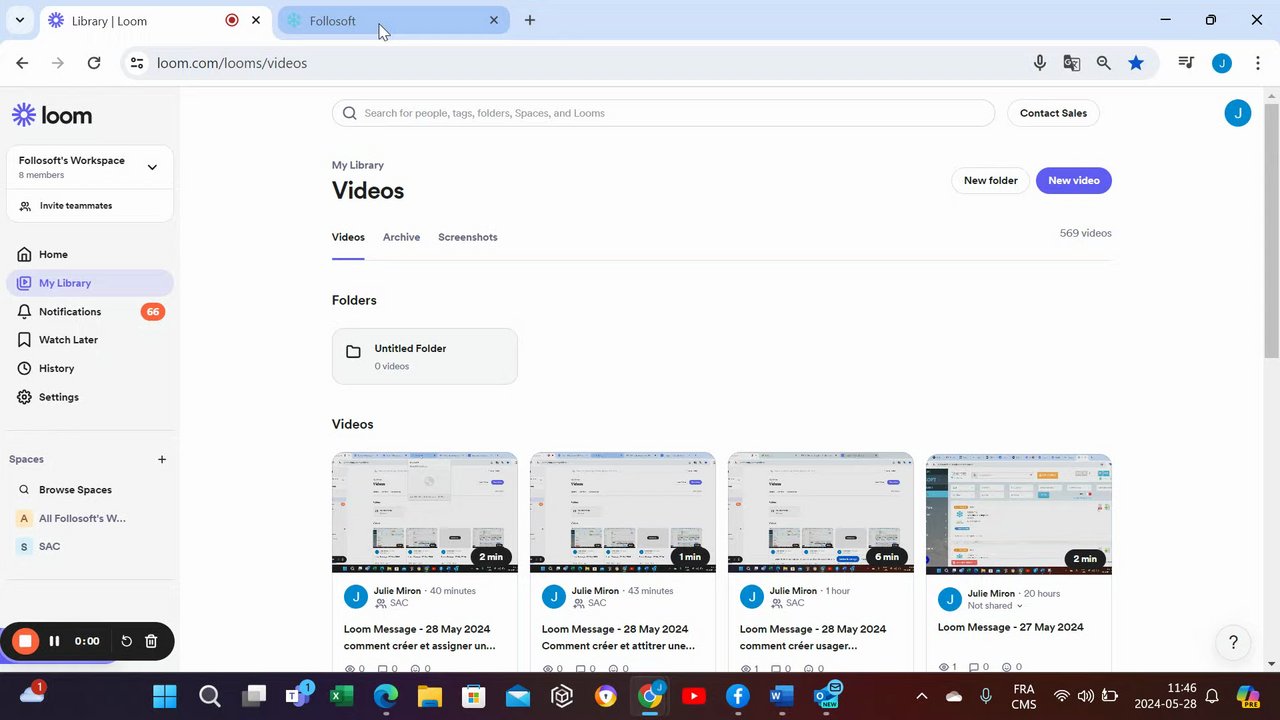Click the New video button
The height and width of the screenshot is (720, 1280).
click(x=1074, y=181)
